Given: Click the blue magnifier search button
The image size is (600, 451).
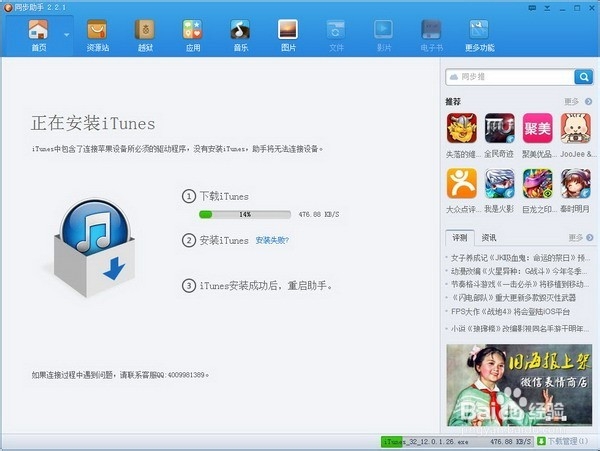Looking at the screenshot, I should (584, 77).
